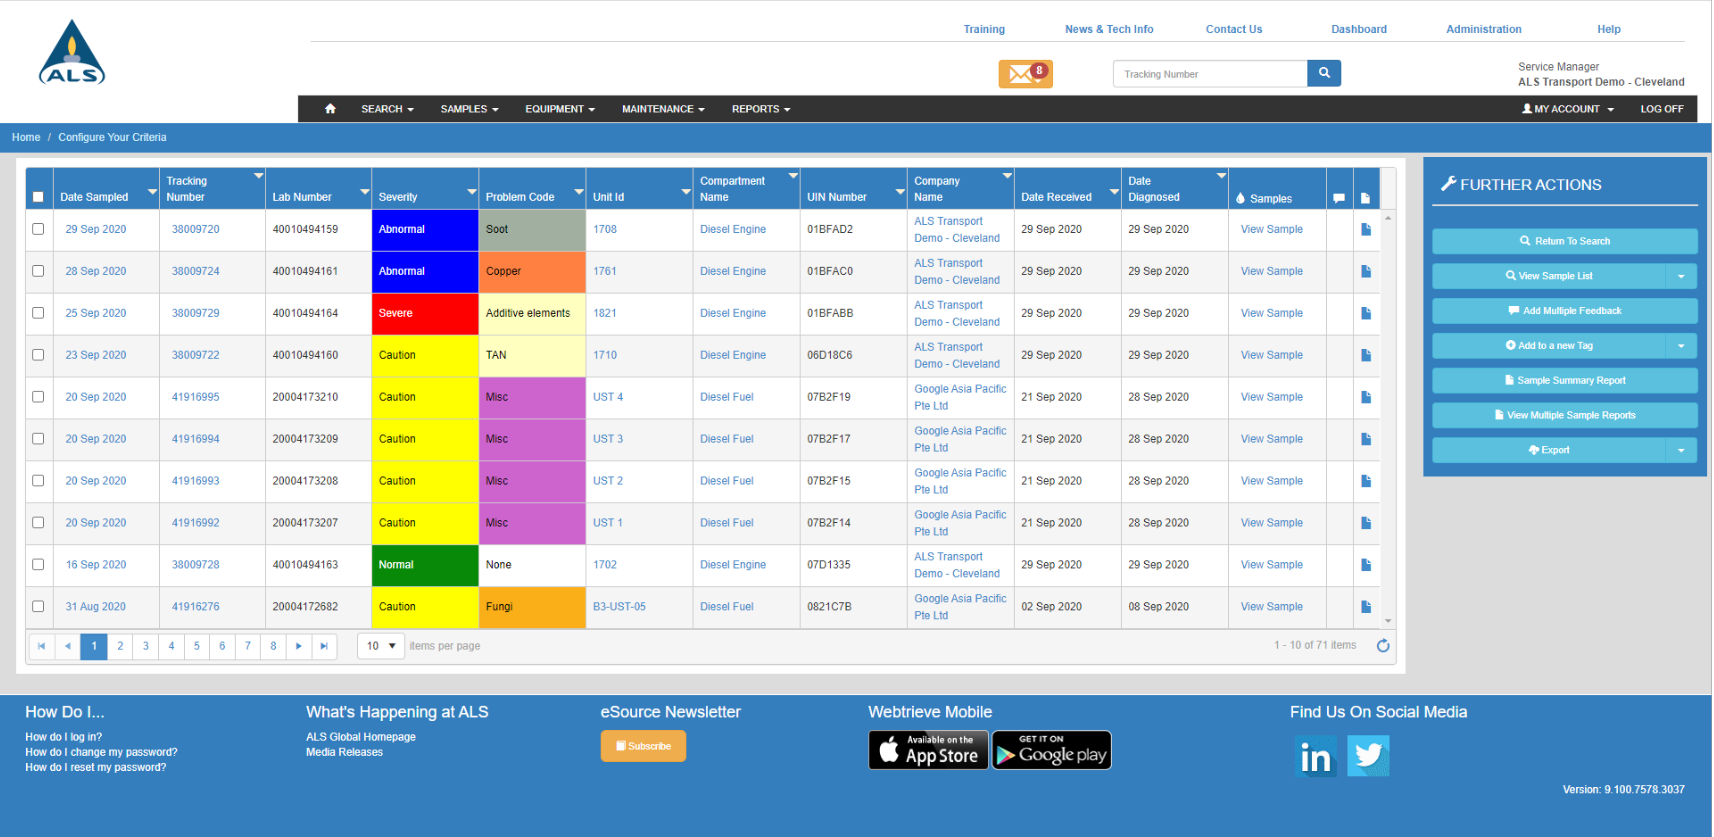This screenshot has width=1714, height=837.
Task: Click into the Tracking Number search field
Action: 1209,74
